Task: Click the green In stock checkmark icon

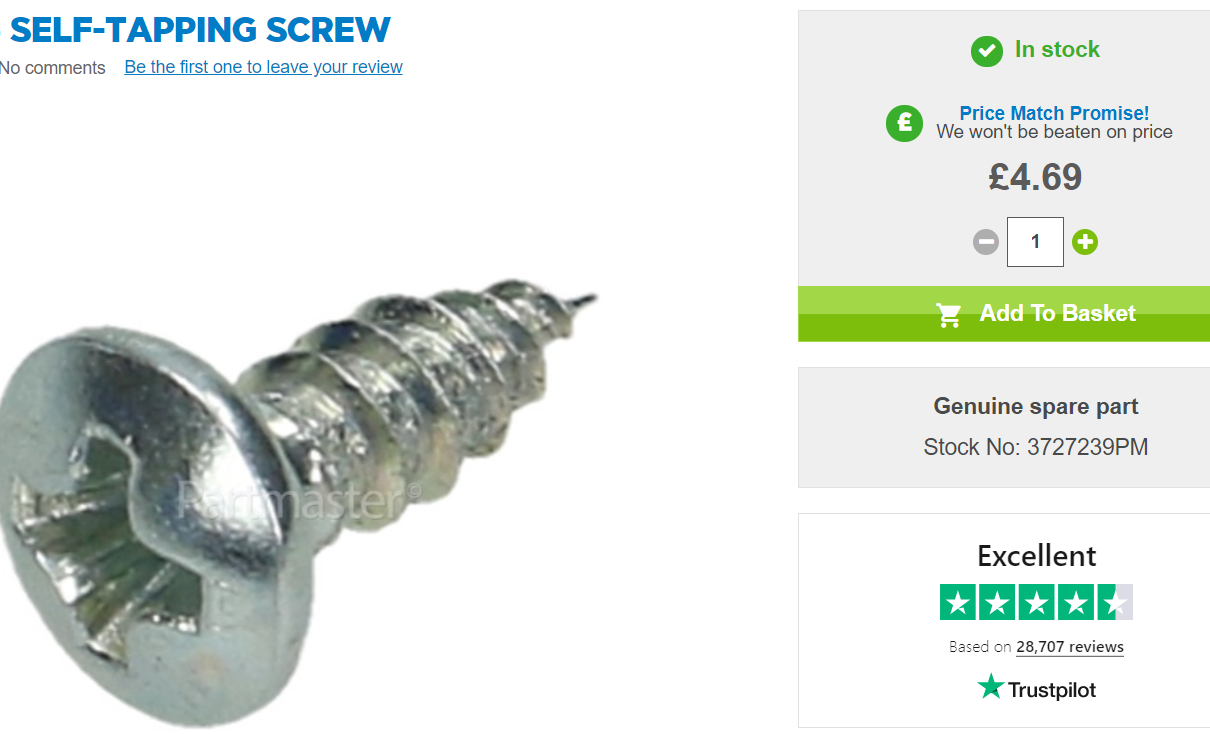Action: (x=987, y=50)
